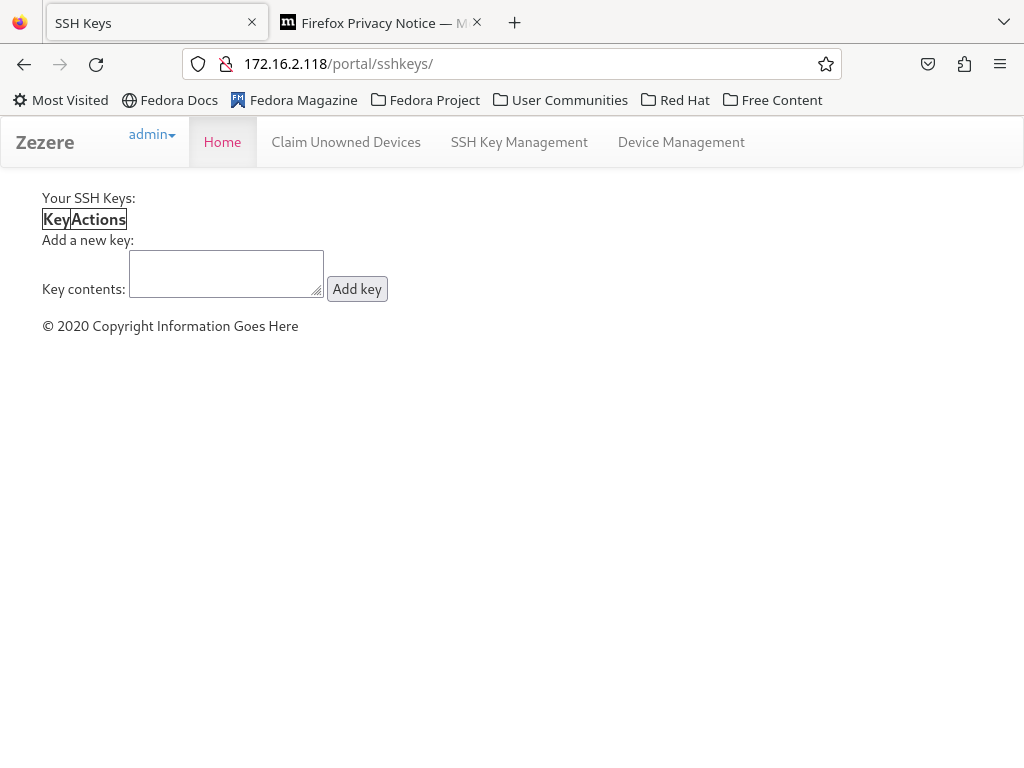The height and width of the screenshot is (768, 1024).
Task: Reload the current page
Action: pyautogui.click(x=96, y=64)
